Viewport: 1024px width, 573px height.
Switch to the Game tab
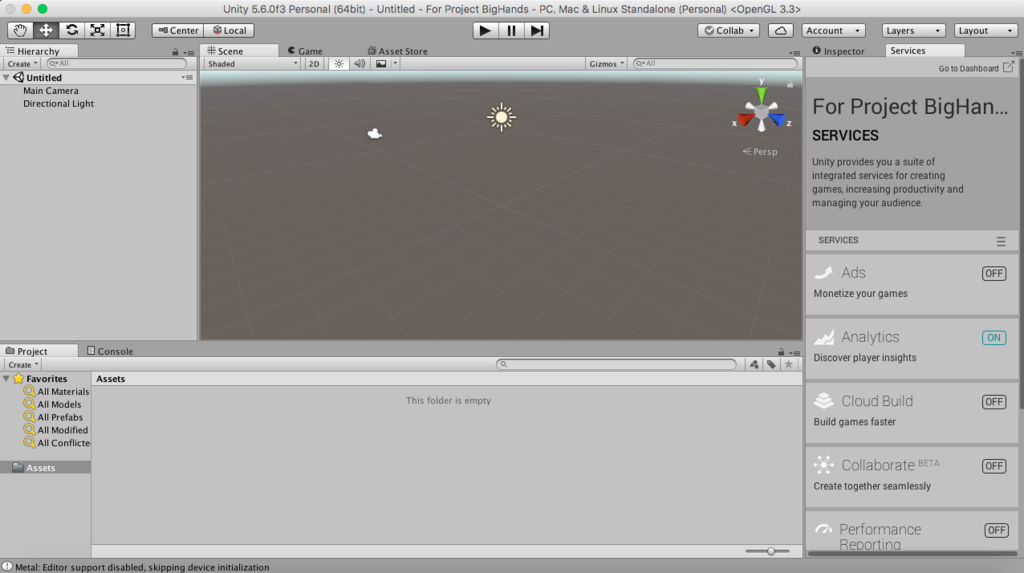pyautogui.click(x=305, y=51)
